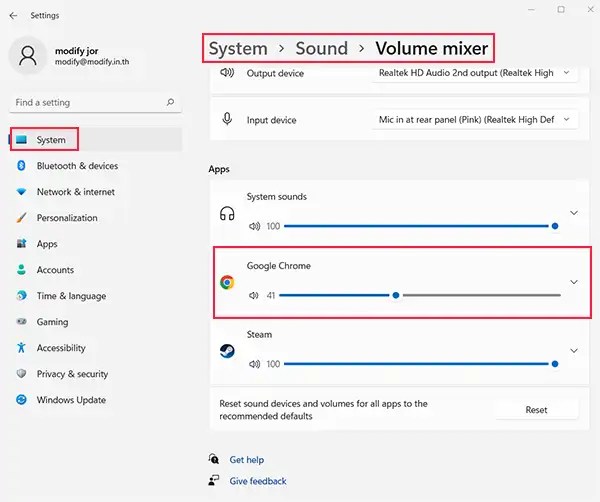600x502 pixels.
Task: Click the Give feedback icon
Action: coord(214,480)
